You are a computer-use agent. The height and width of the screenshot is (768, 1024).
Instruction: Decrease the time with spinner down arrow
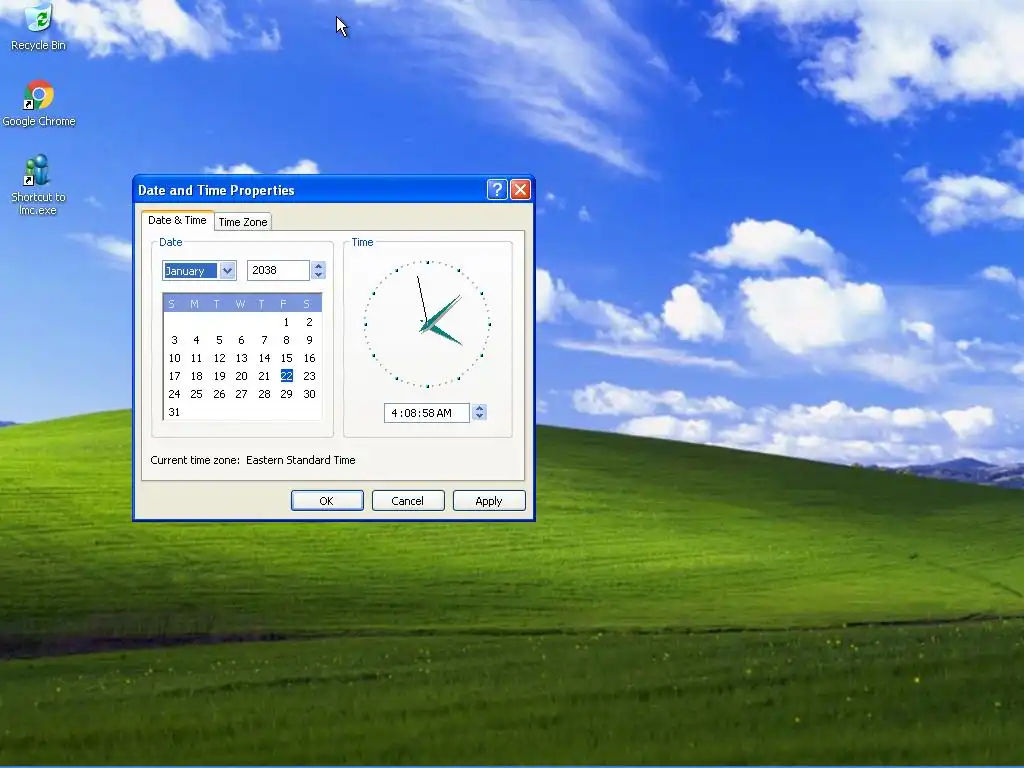coord(479,417)
